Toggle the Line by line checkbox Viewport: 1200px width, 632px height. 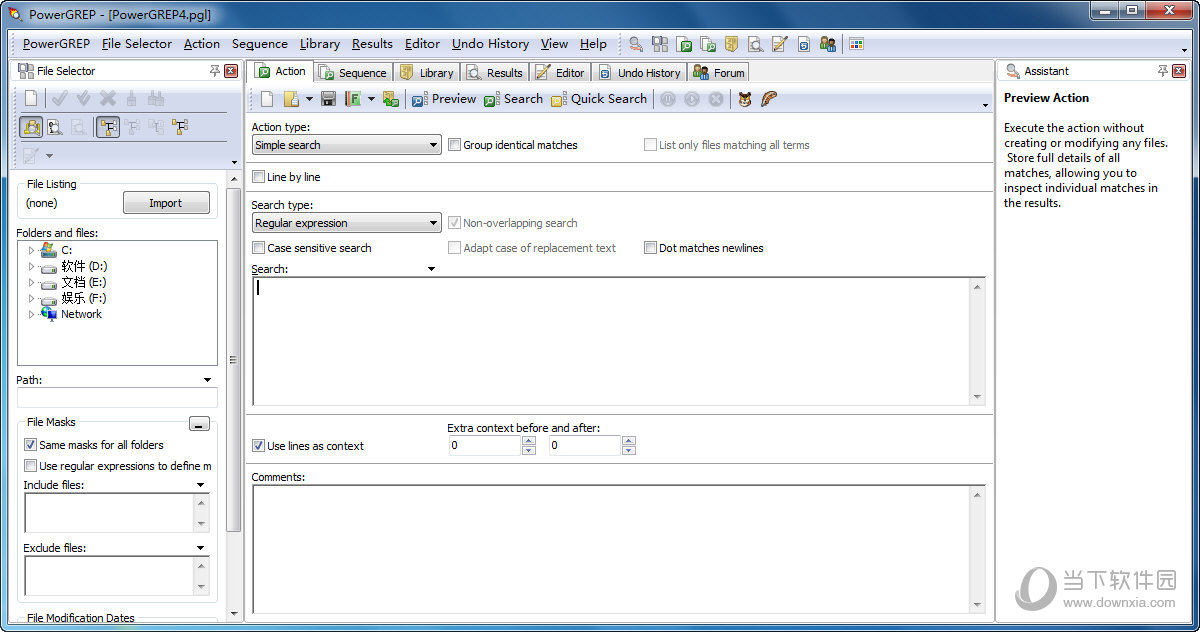(258, 177)
